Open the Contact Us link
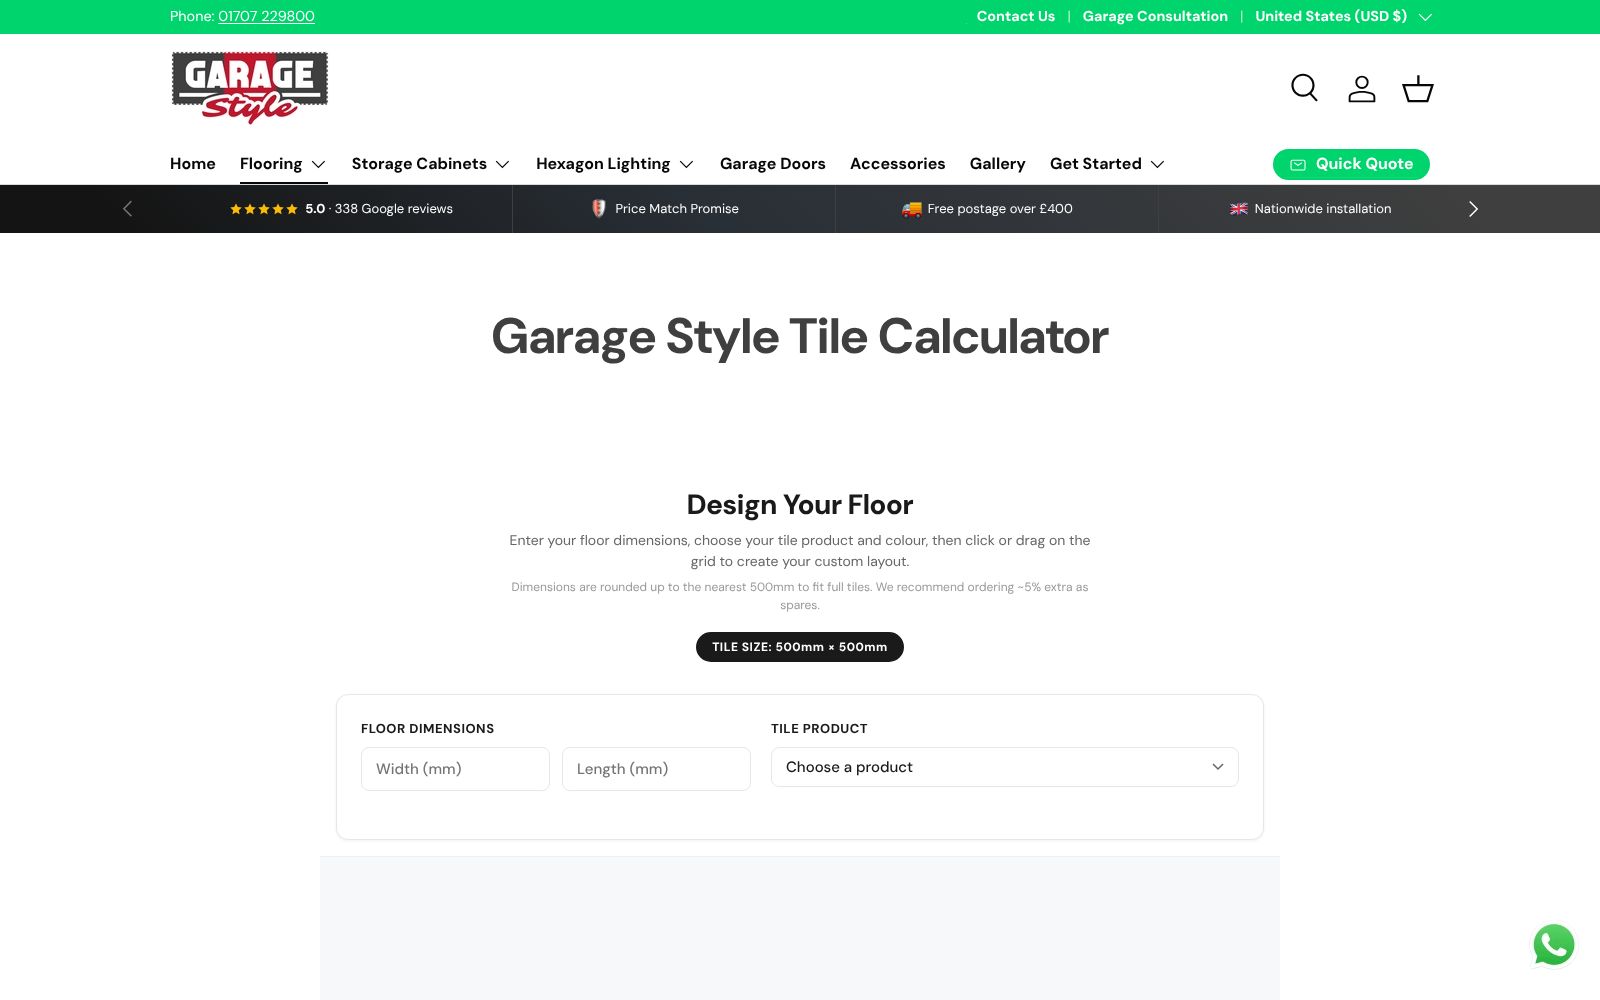The height and width of the screenshot is (1000, 1600). click(1015, 16)
